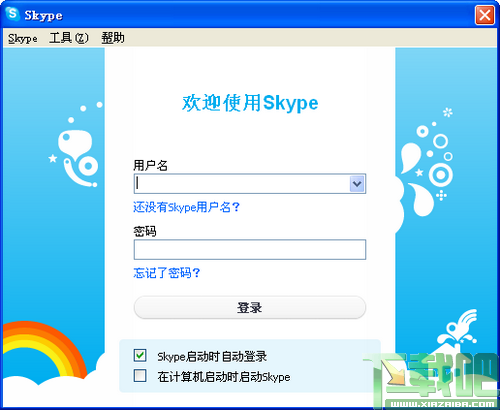
Task: Click the Skype logo icon in title bar
Action: click(x=13, y=14)
